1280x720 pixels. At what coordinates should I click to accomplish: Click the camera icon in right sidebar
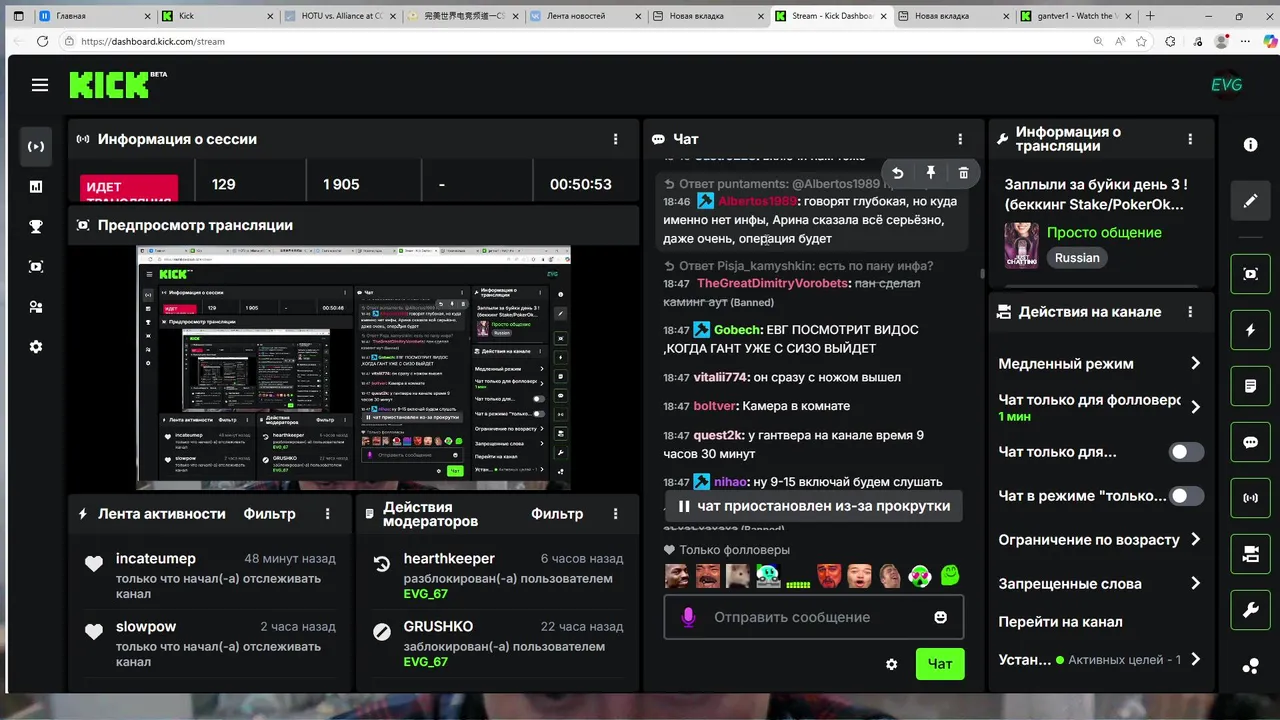coord(1250,554)
